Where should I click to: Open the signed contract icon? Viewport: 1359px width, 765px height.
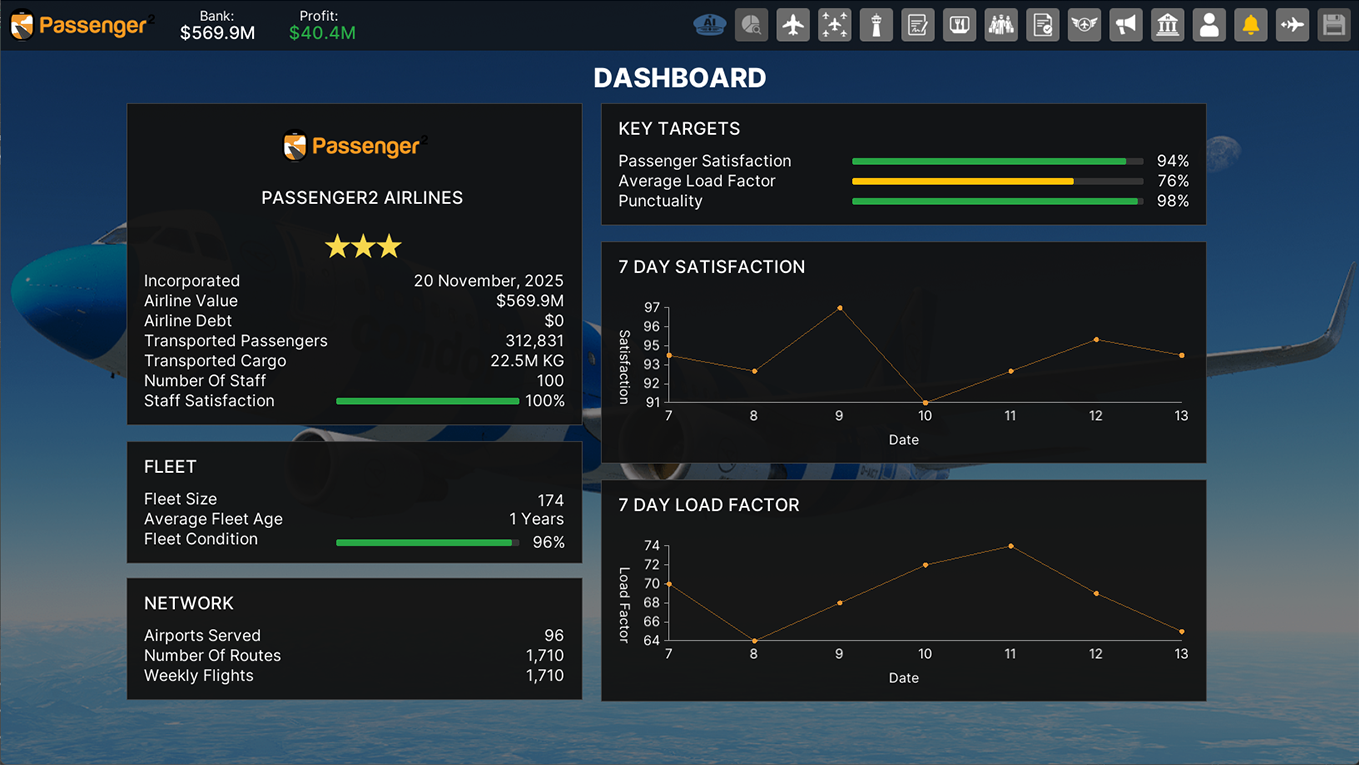tap(917, 25)
